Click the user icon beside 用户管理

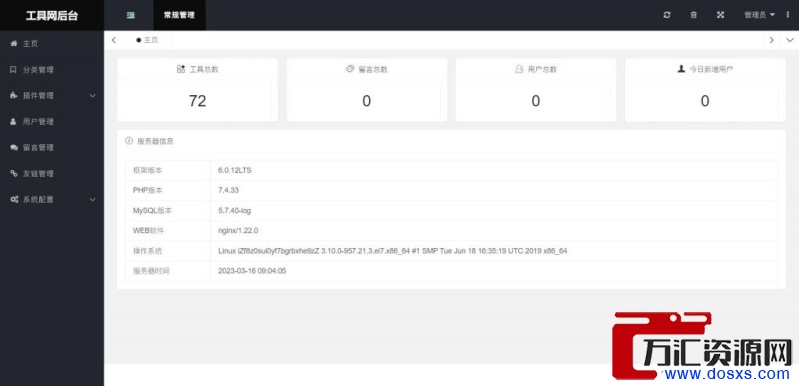click(14, 122)
